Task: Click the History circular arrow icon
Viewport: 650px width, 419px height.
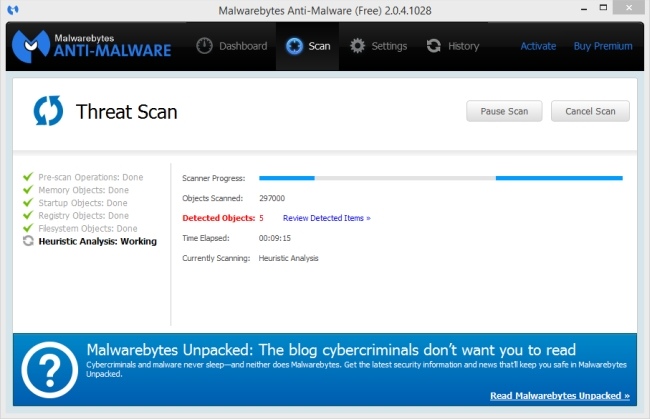Action: 434,46
